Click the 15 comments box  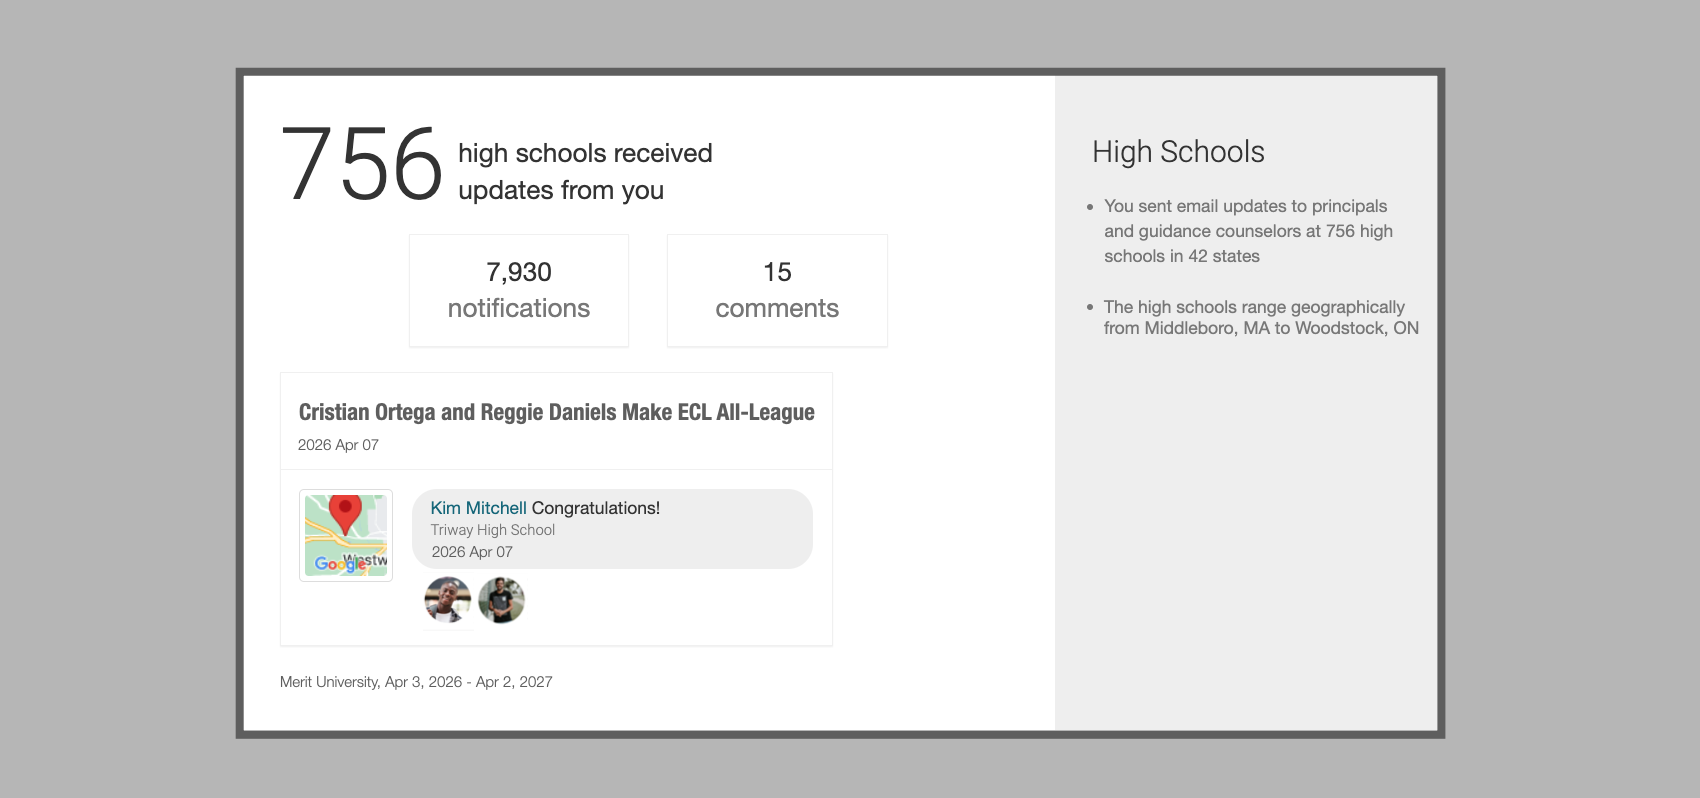(777, 290)
